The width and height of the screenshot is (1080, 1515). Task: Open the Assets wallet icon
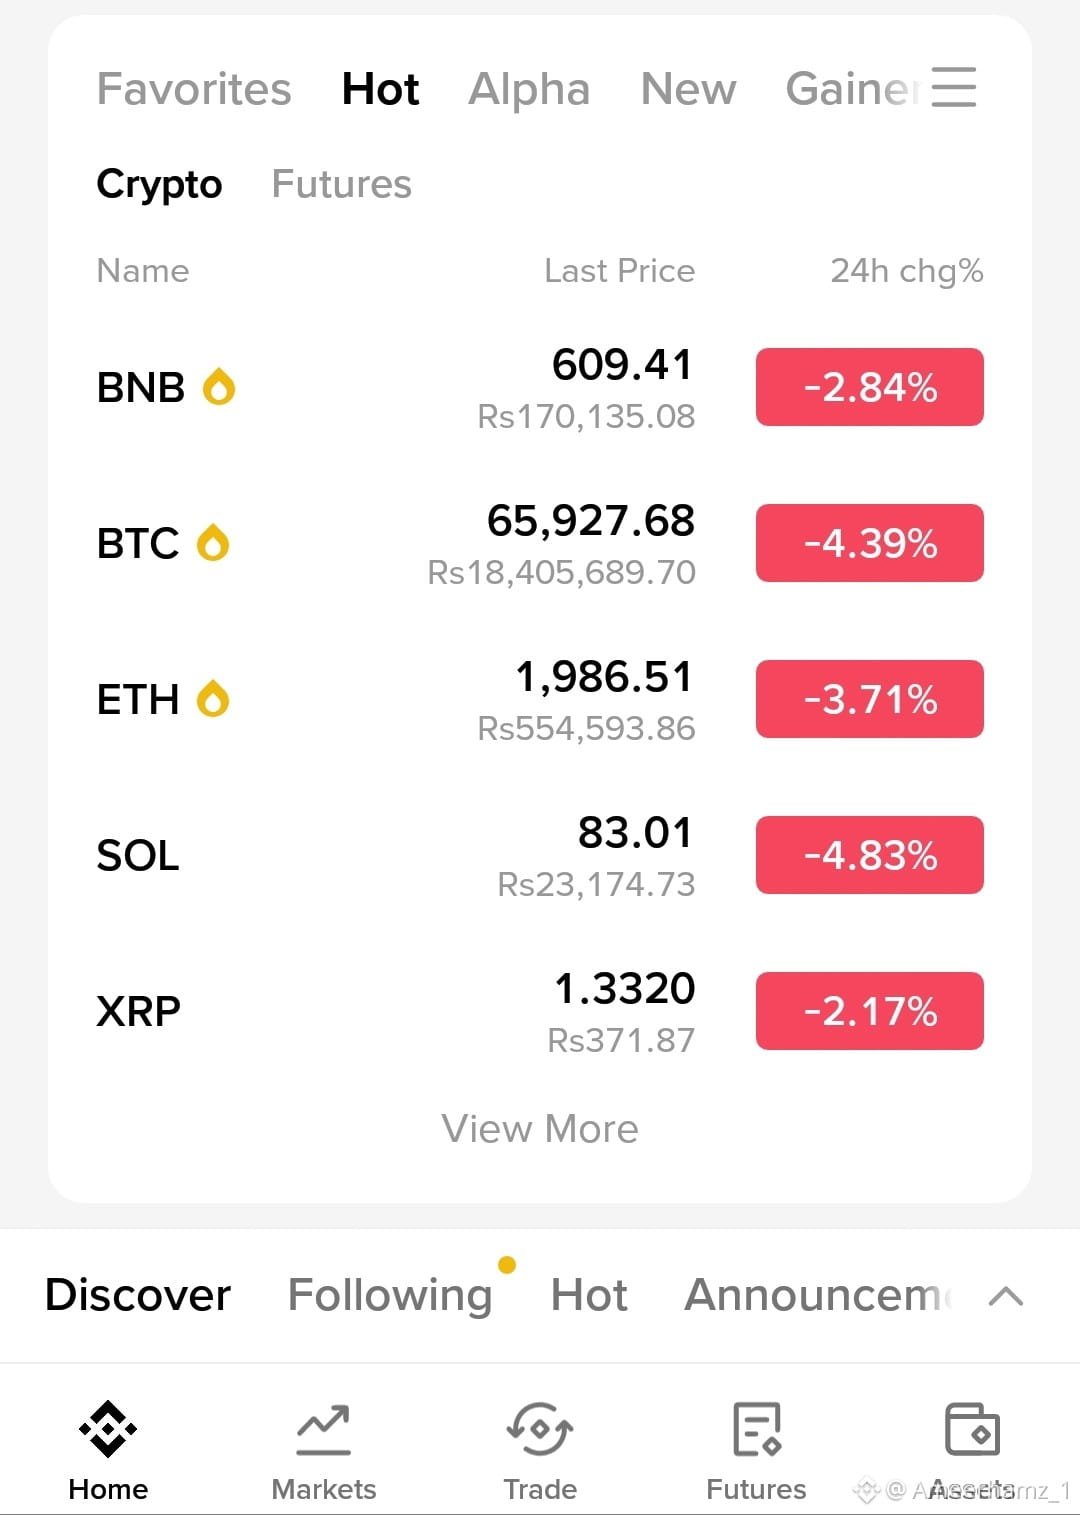pos(972,1429)
